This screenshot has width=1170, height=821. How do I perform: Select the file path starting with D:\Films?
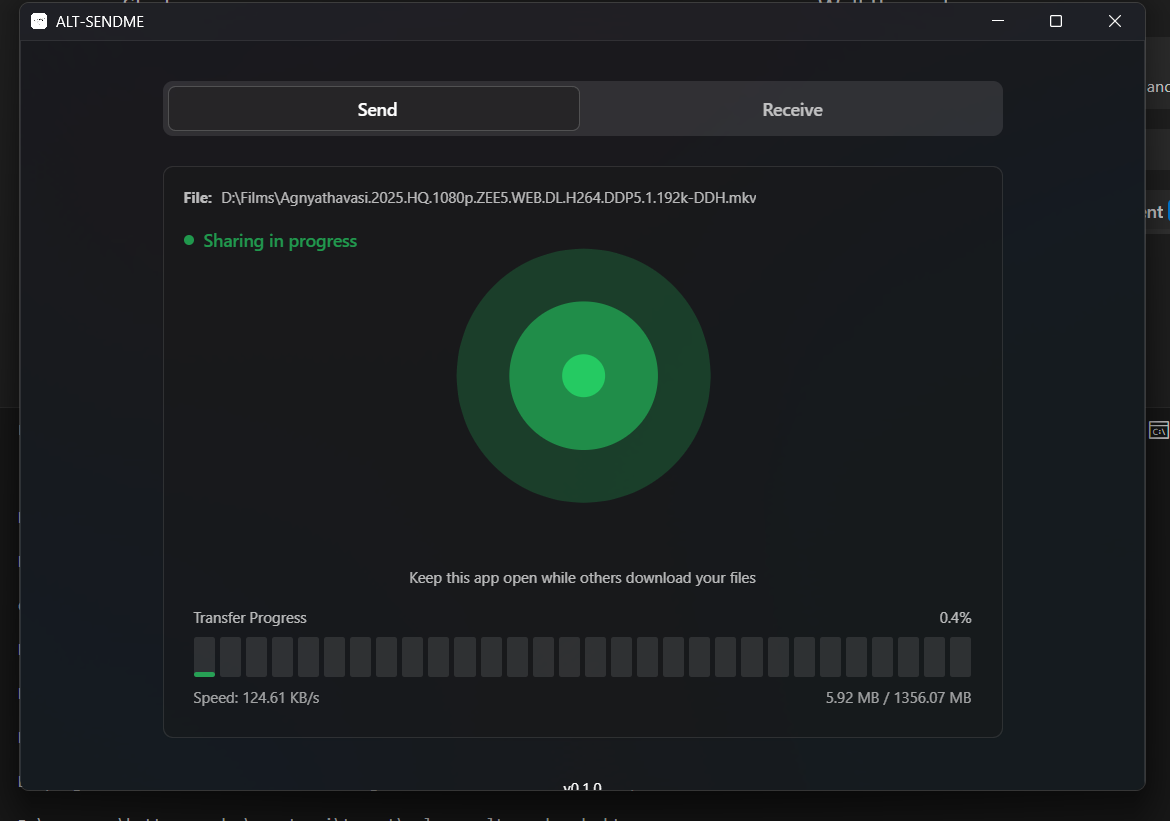pos(488,197)
